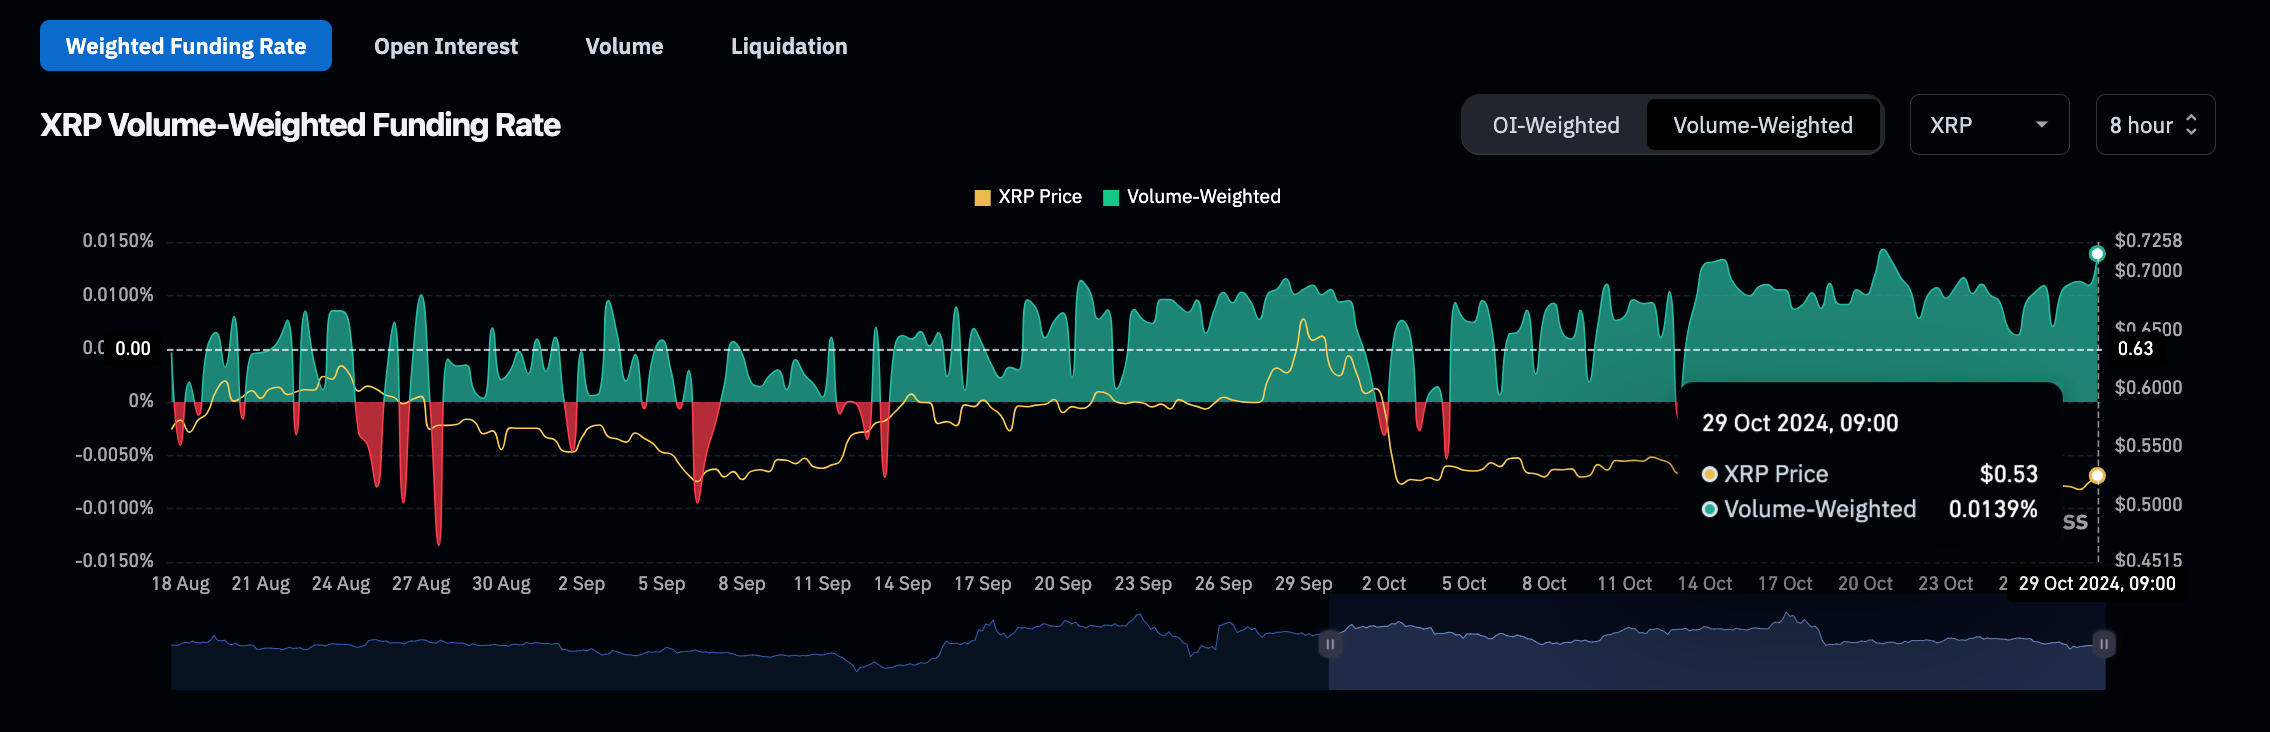Switch to the Open Interest tab
Screen dimensions: 2270x732
tap(446, 46)
